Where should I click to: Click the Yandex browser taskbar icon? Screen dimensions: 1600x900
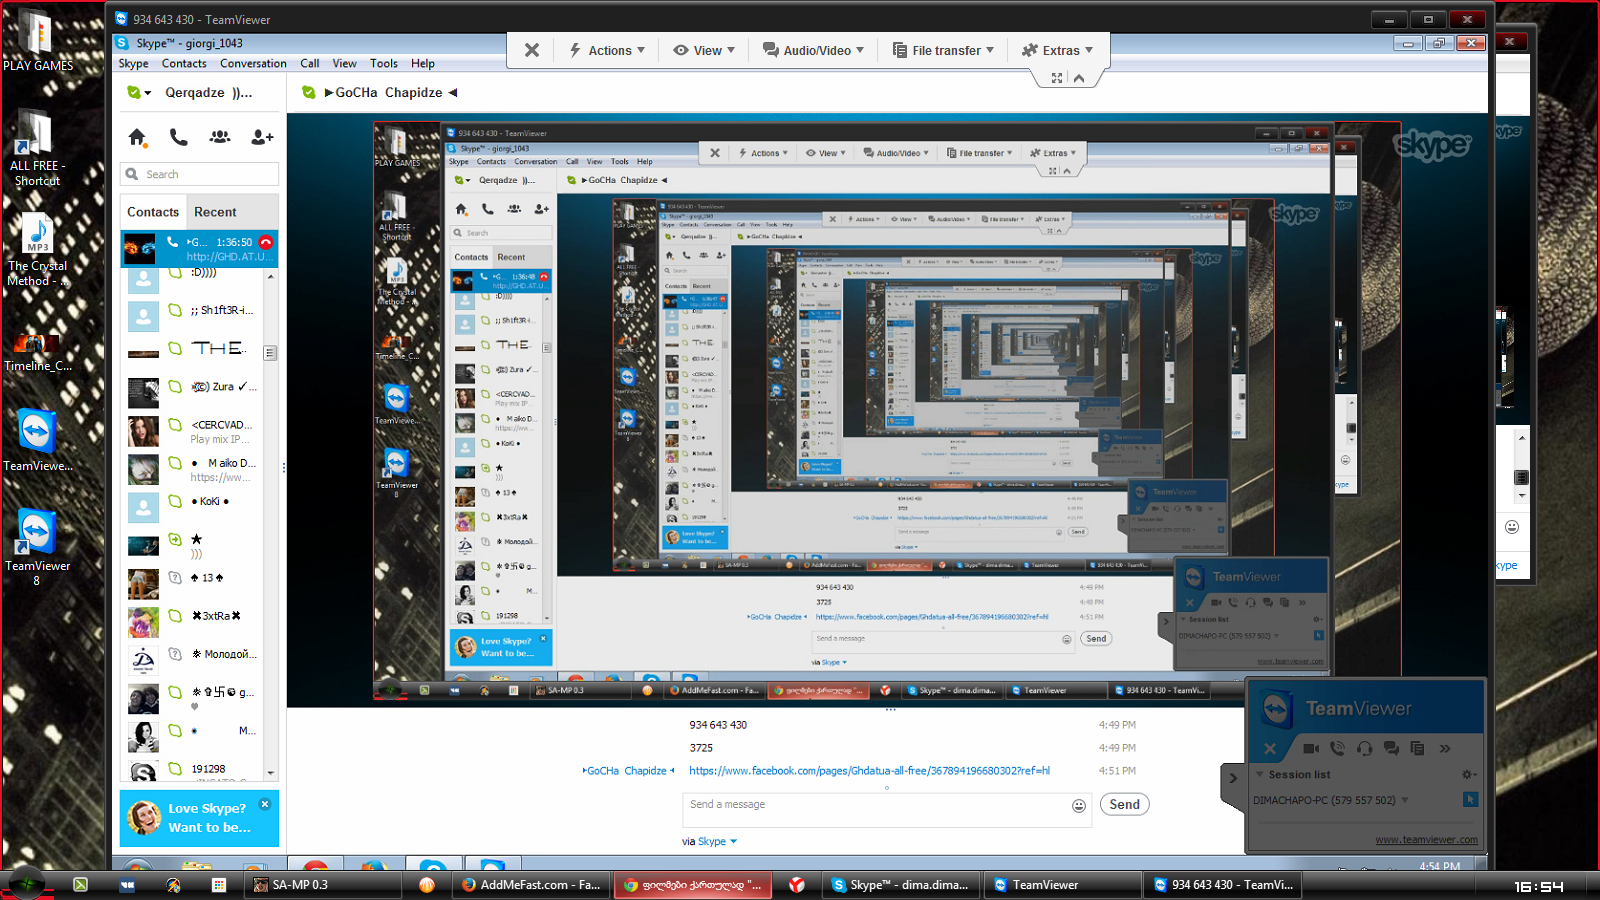pos(797,884)
